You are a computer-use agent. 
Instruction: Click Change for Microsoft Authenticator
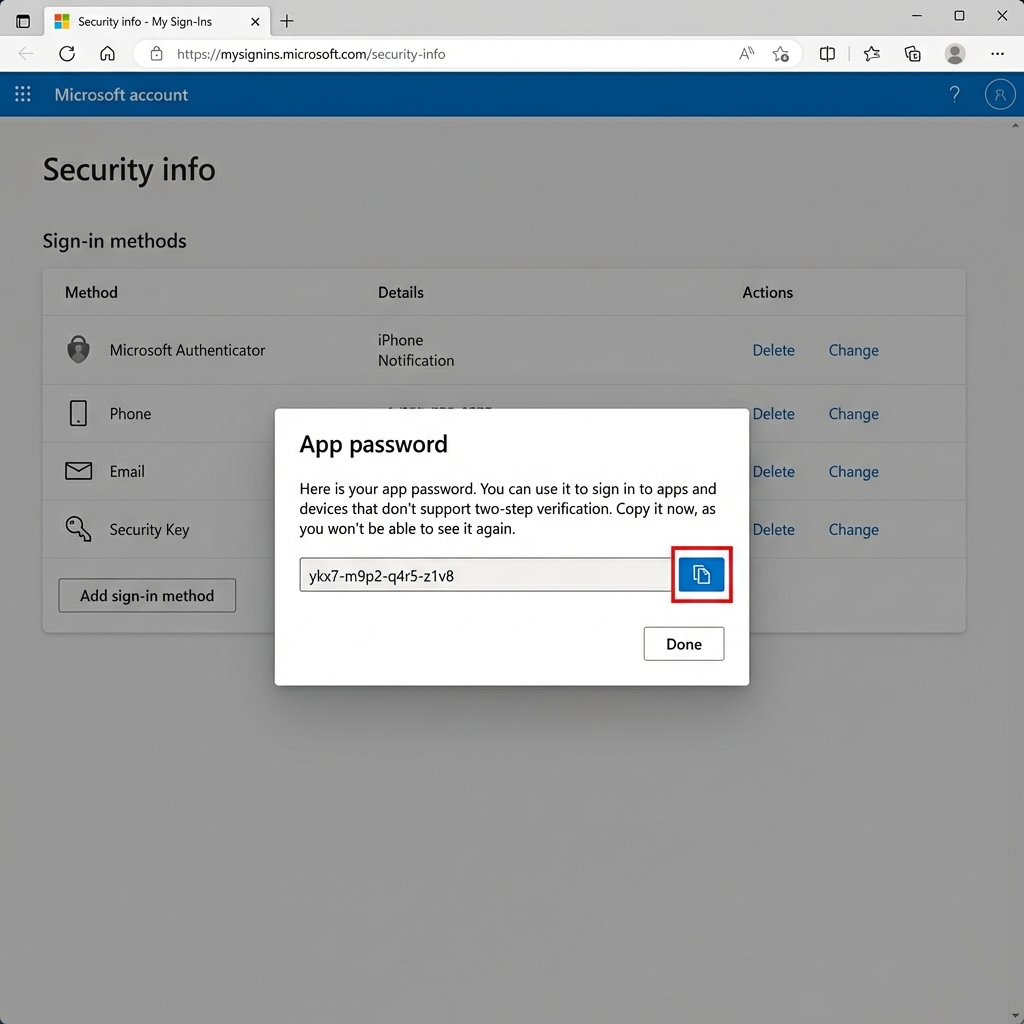point(853,350)
